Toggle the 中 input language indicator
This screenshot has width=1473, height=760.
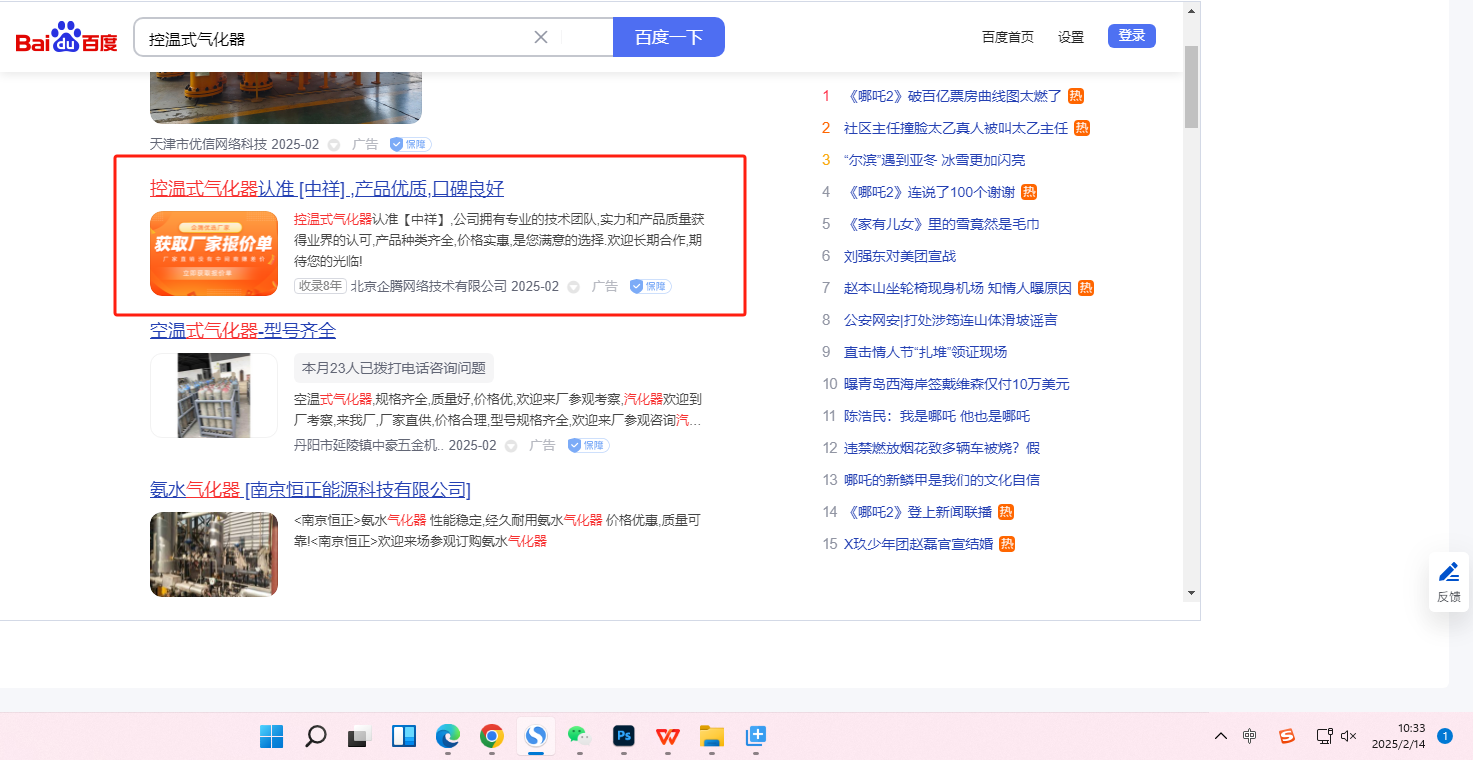click(1250, 737)
